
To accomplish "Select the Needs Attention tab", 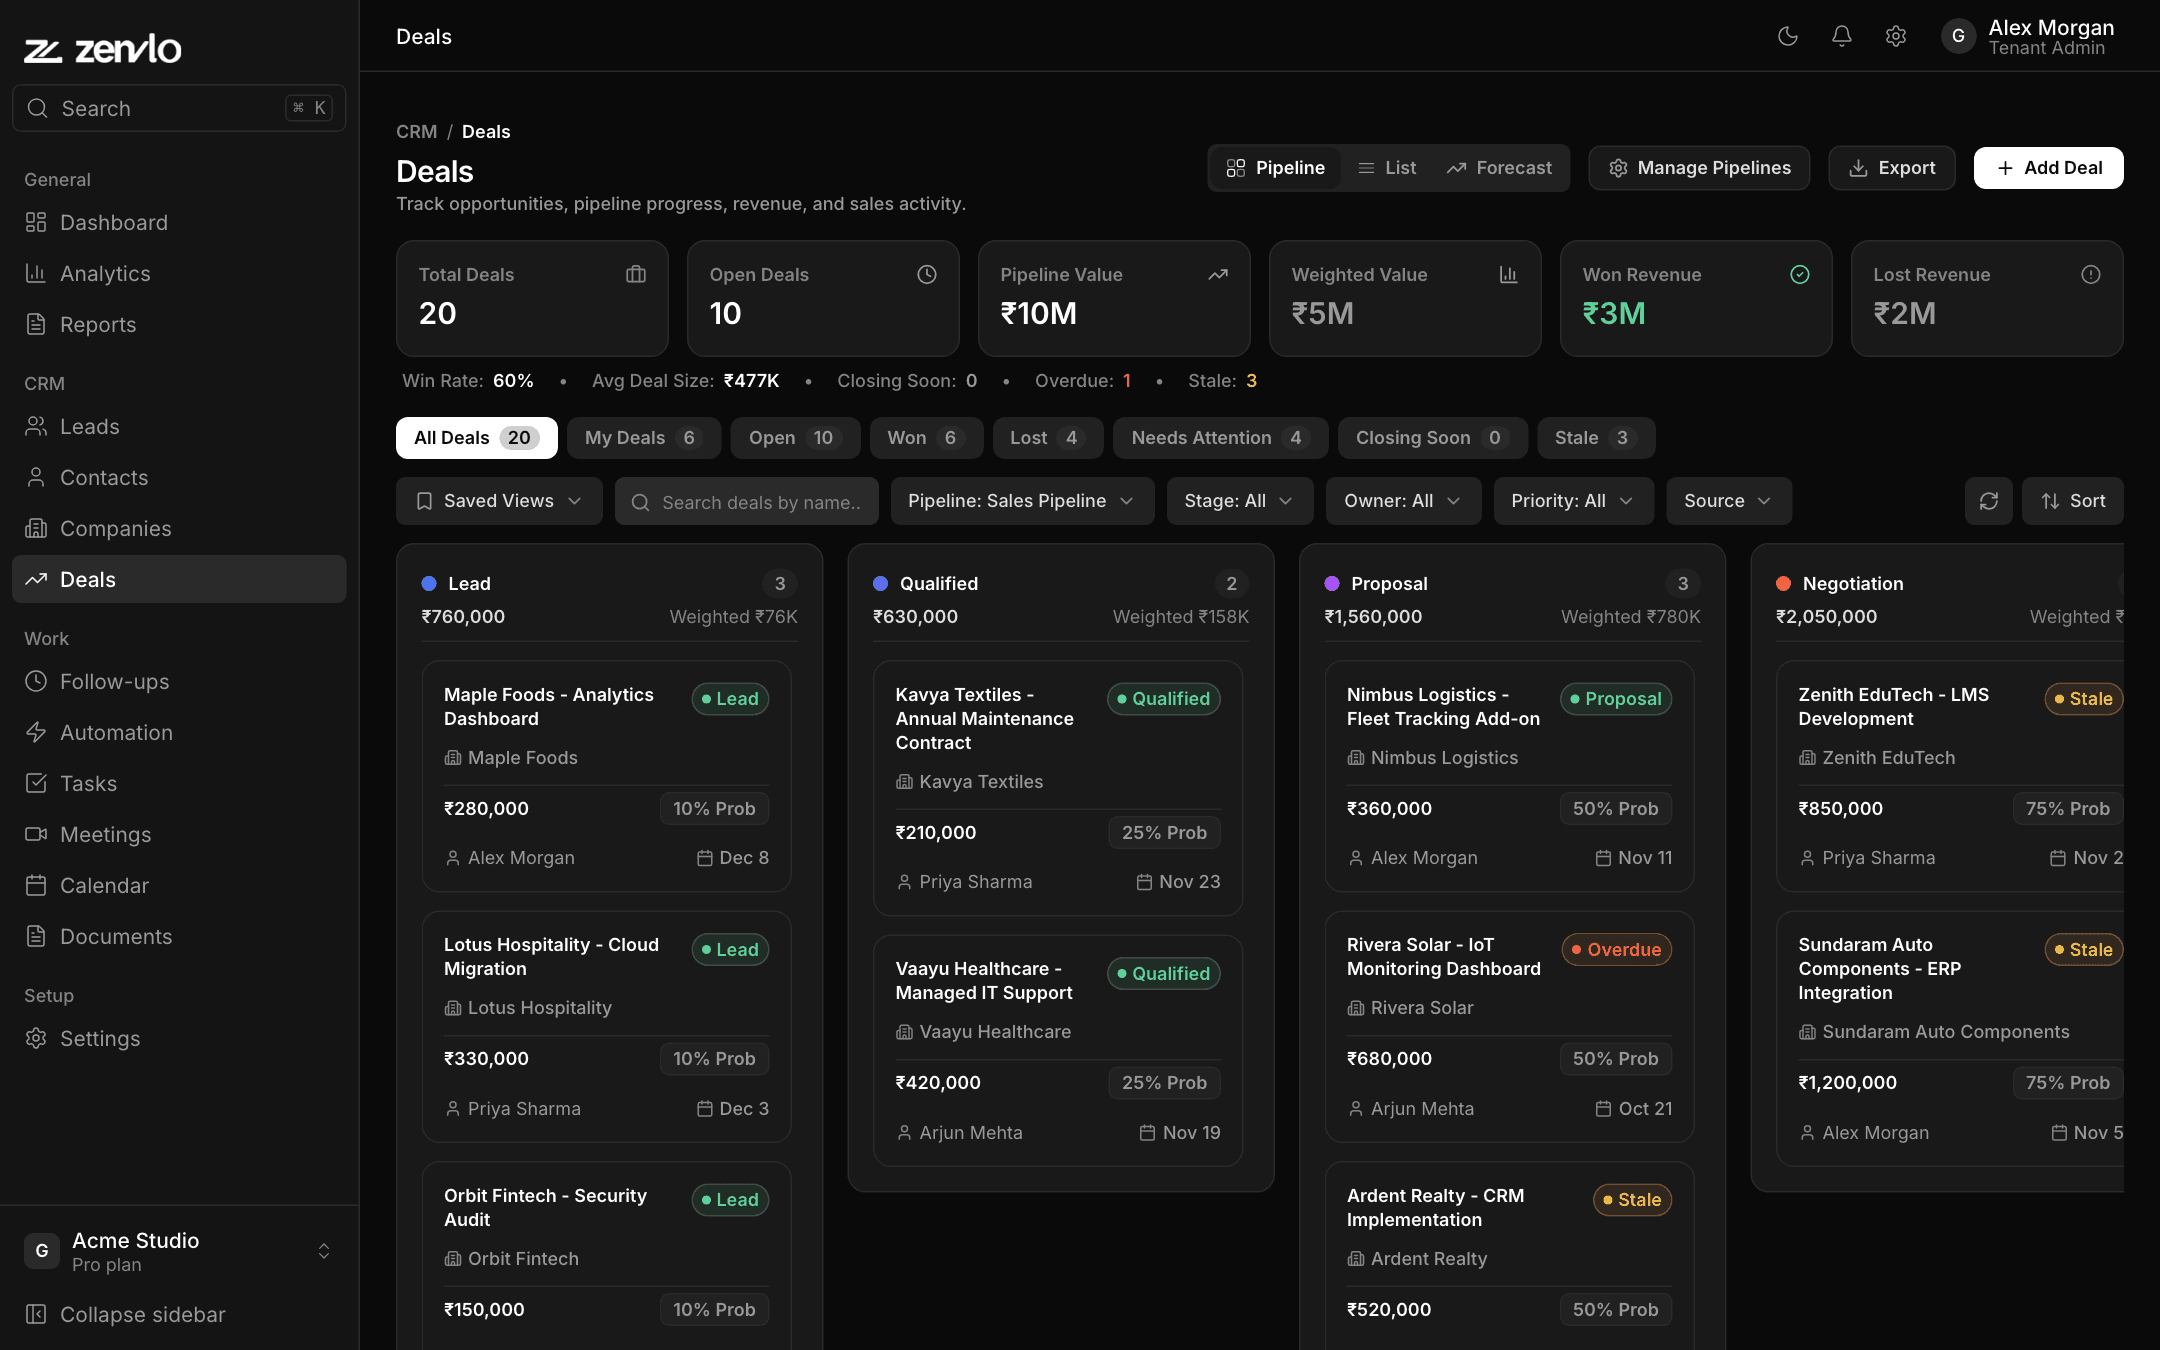I will (1220, 438).
